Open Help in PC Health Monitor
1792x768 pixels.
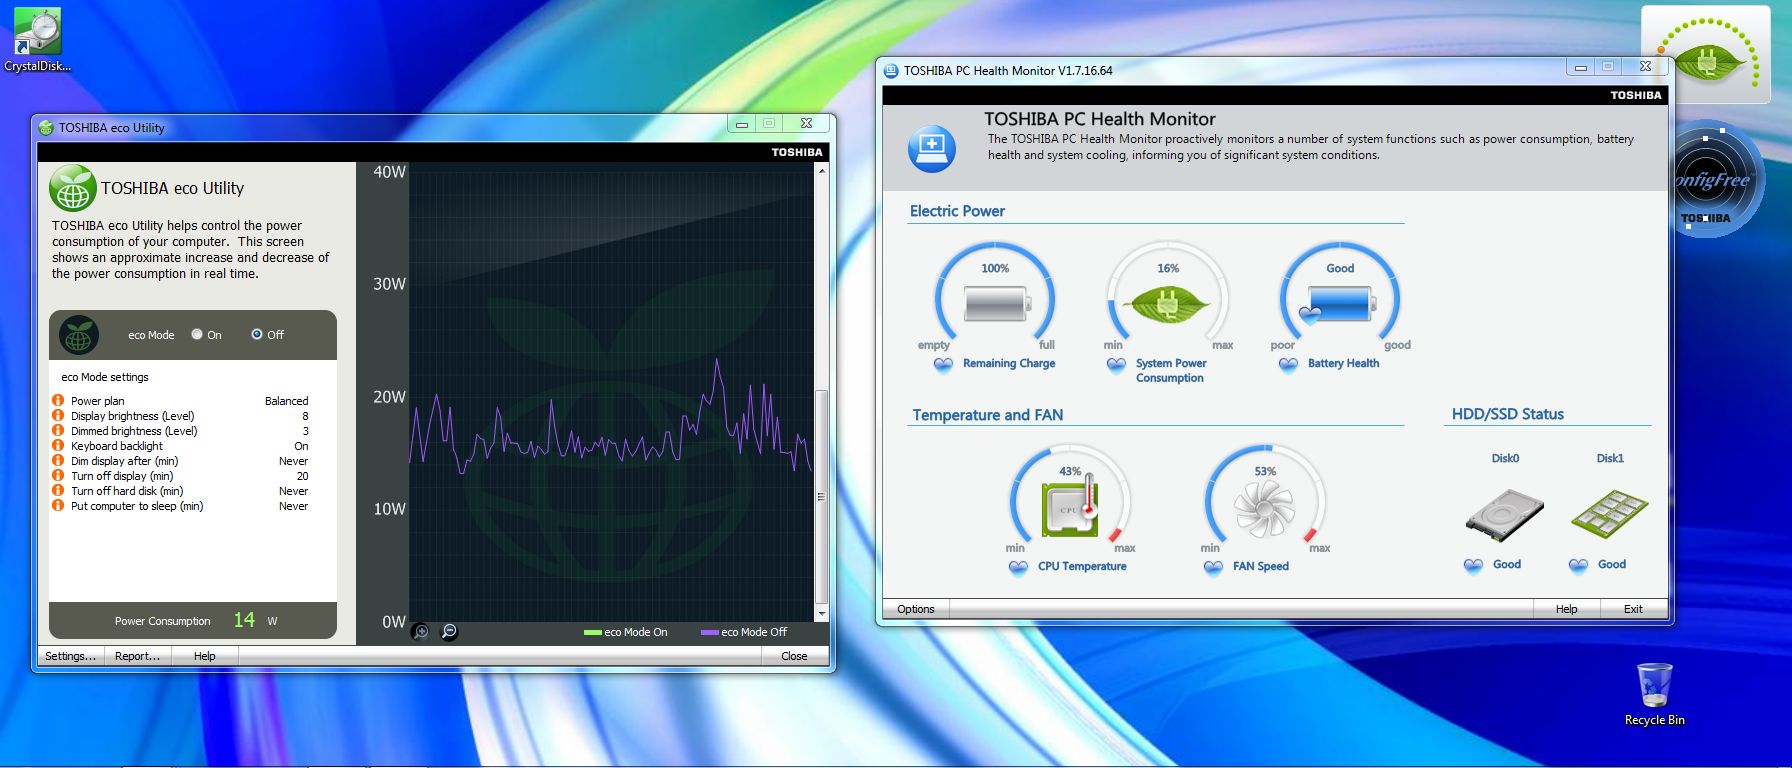click(x=1566, y=609)
